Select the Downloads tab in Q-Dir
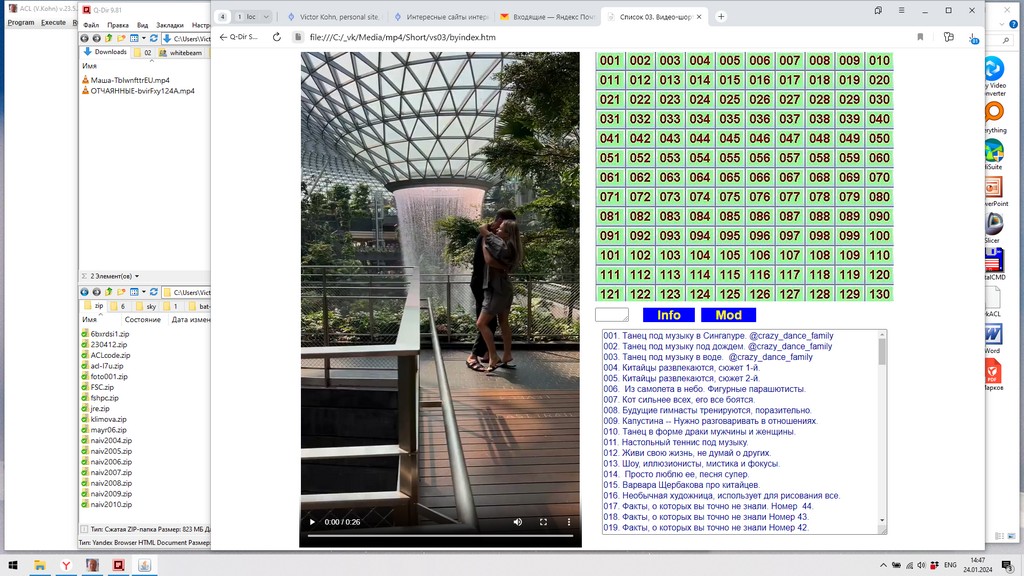This screenshot has height=576, width=1024. pyautogui.click(x=106, y=52)
